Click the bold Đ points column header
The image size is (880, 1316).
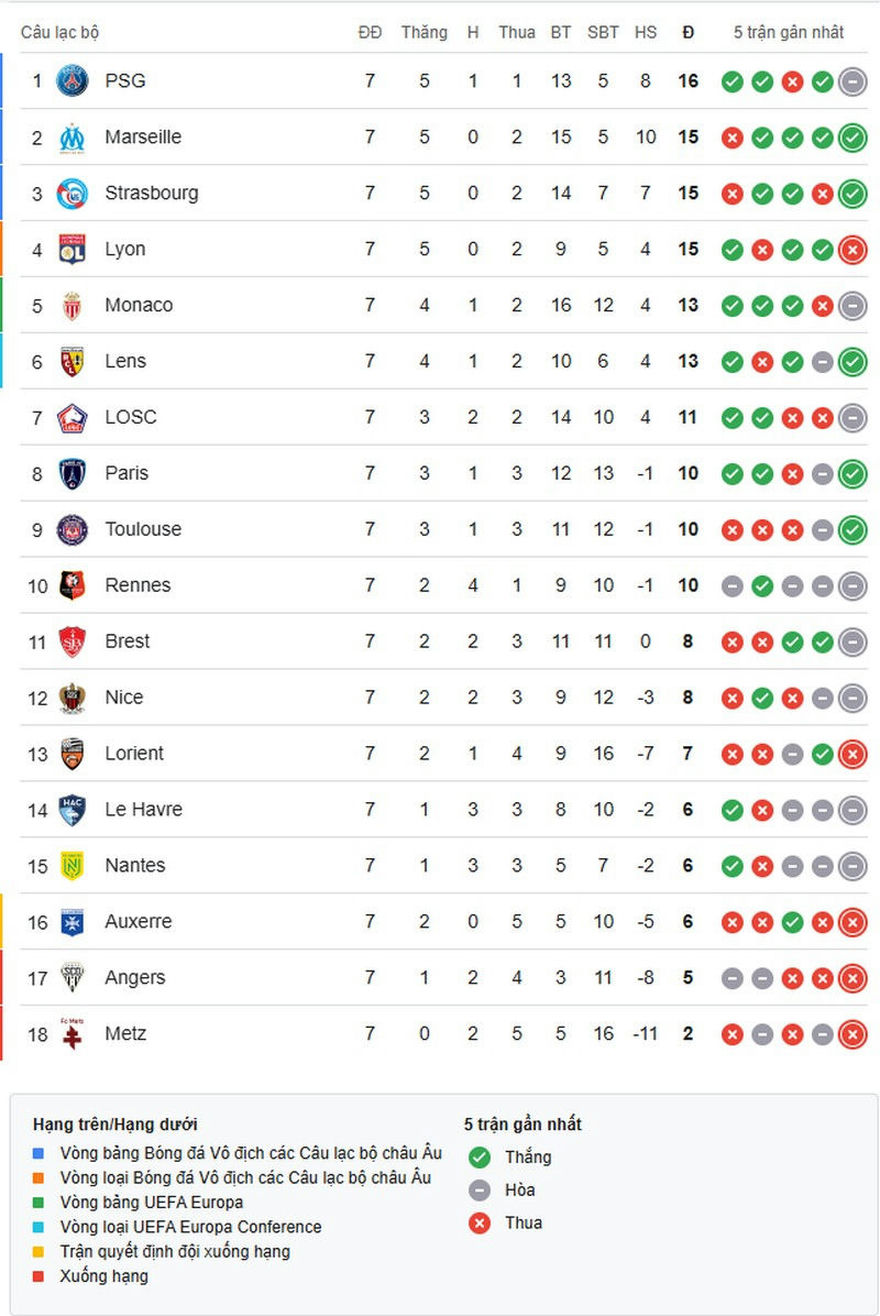click(688, 32)
